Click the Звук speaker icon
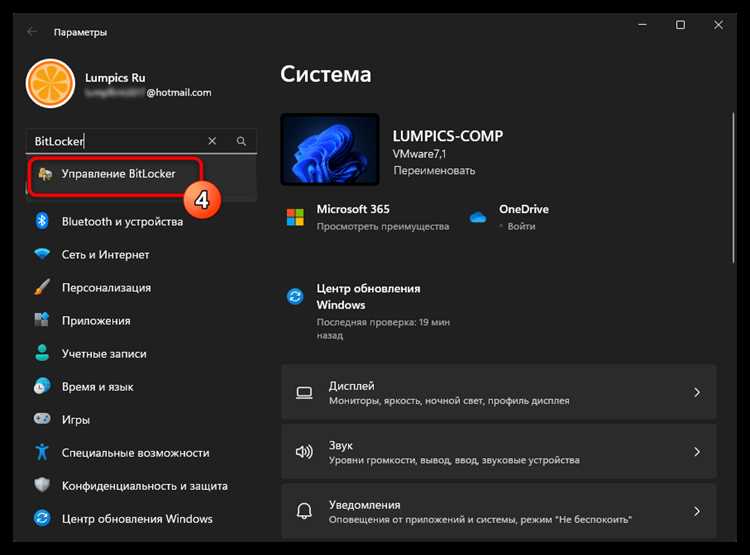This screenshot has width=750, height=555. click(304, 452)
